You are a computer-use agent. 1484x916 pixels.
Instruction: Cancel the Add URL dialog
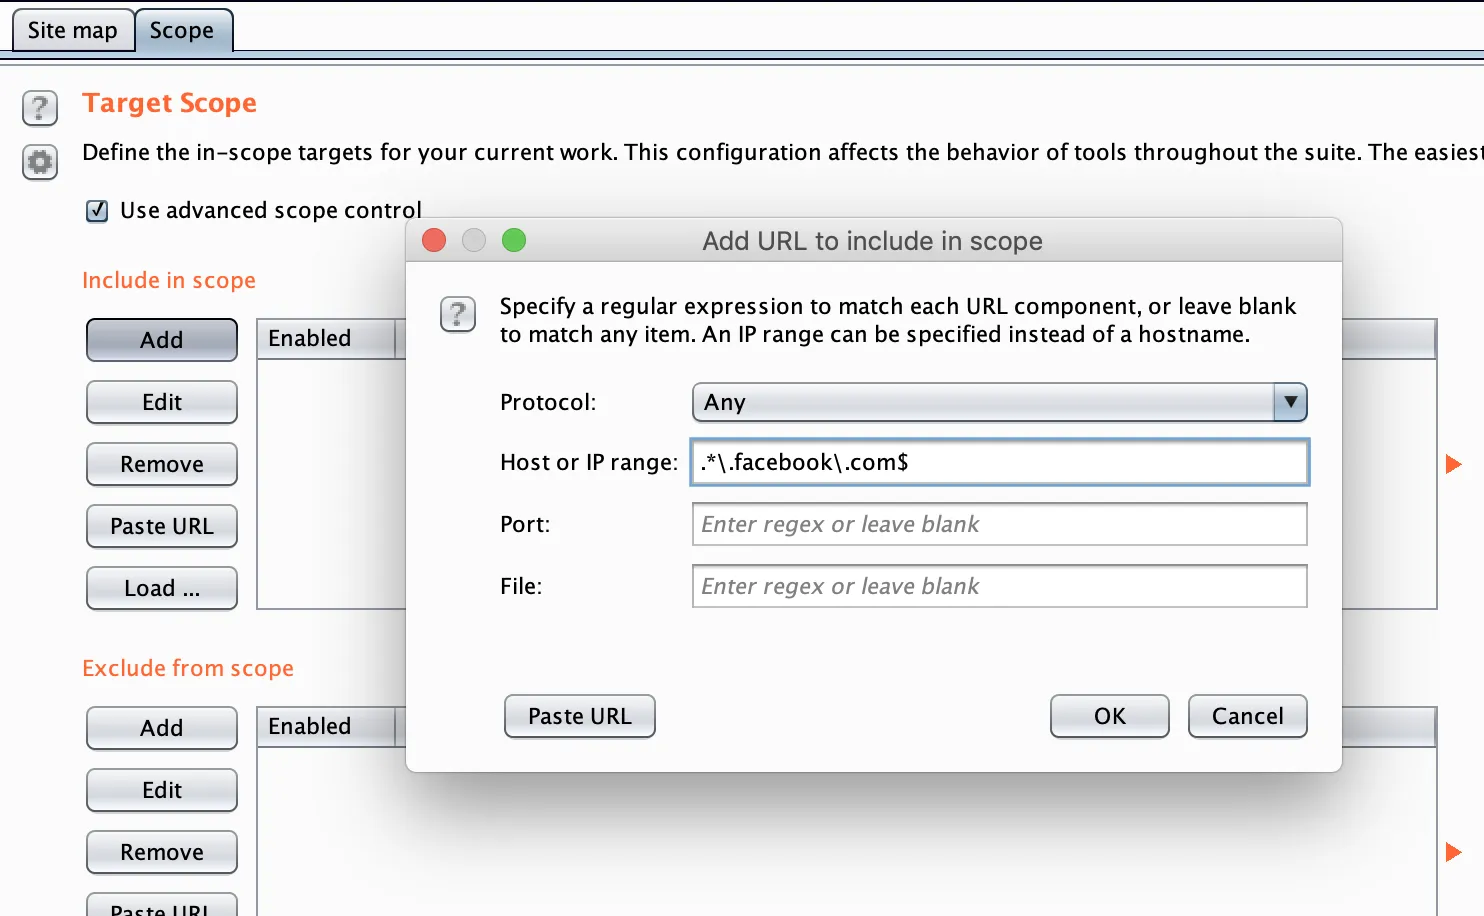point(1247,716)
